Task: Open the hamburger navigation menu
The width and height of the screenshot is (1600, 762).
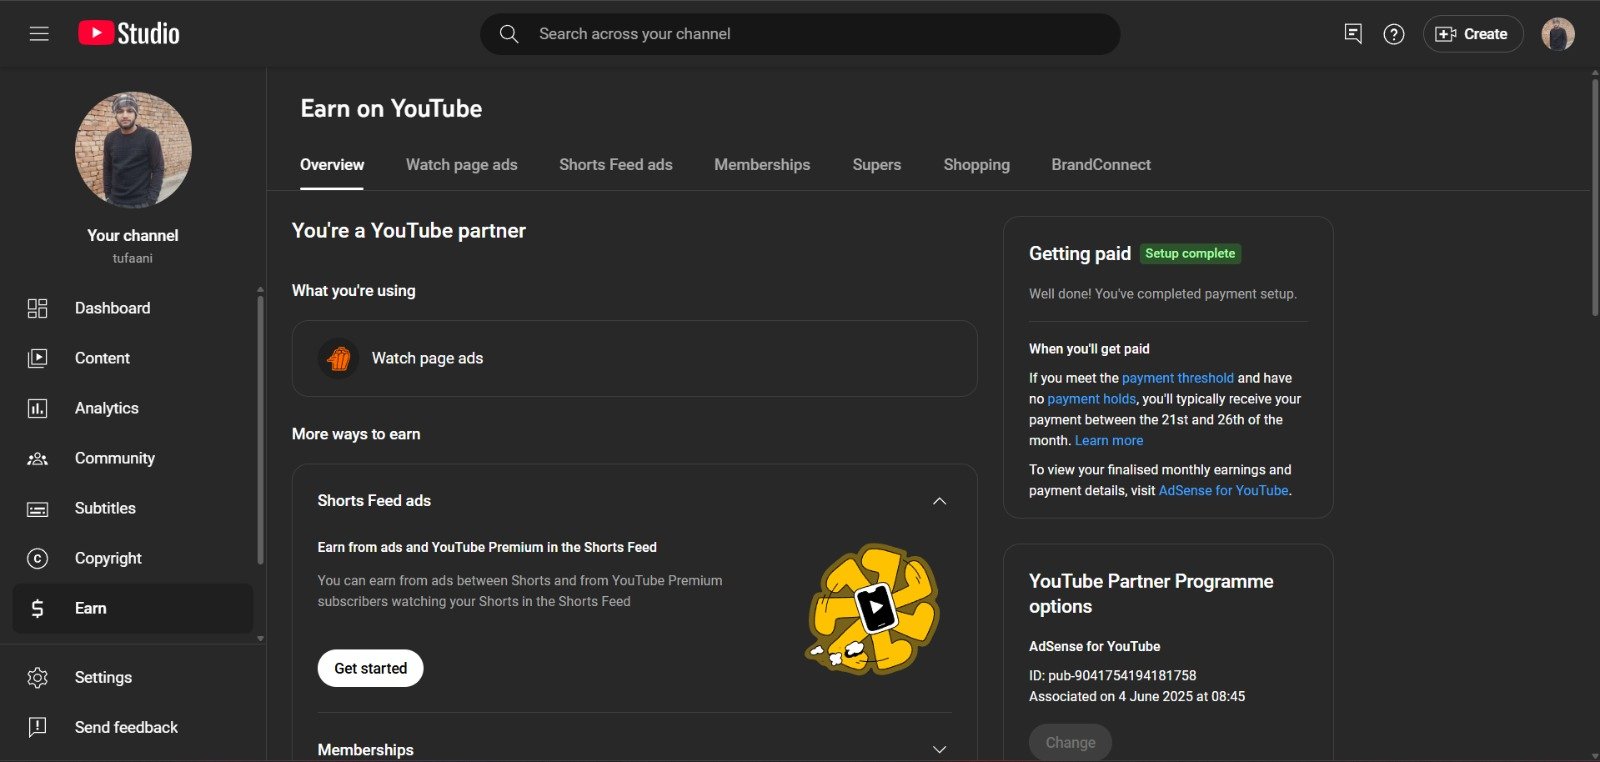Action: pos(39,34)
